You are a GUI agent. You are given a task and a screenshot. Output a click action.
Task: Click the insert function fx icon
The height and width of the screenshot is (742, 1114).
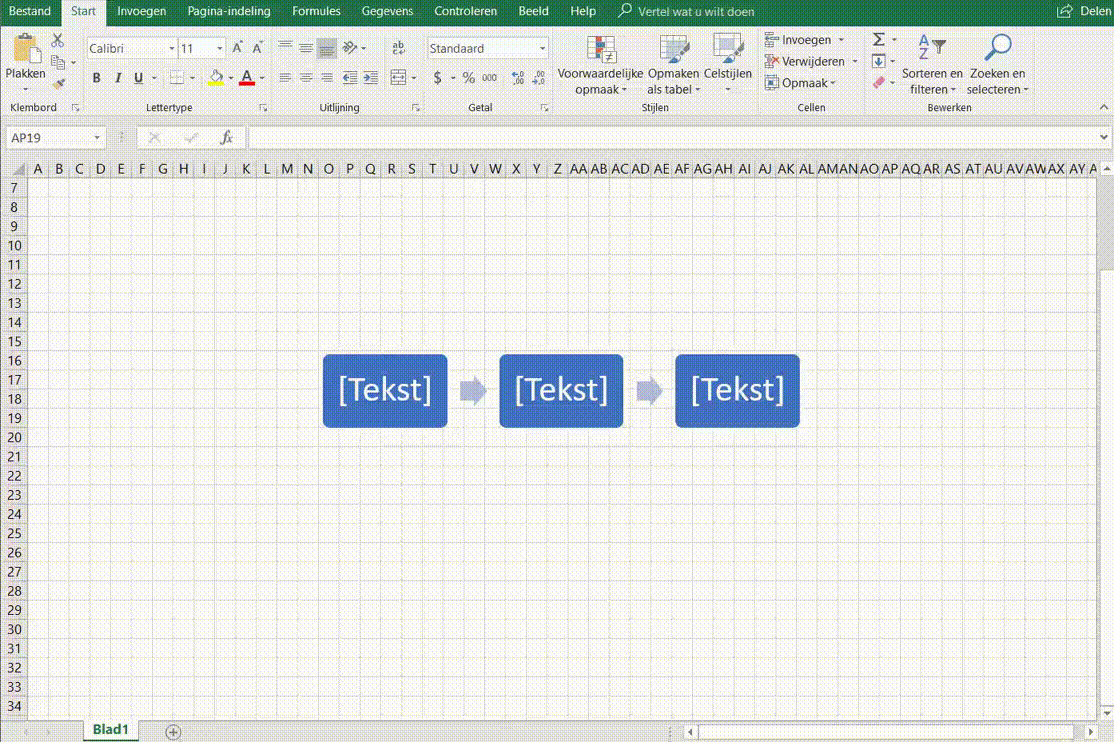pyautogui.click(x=226, y=138)
